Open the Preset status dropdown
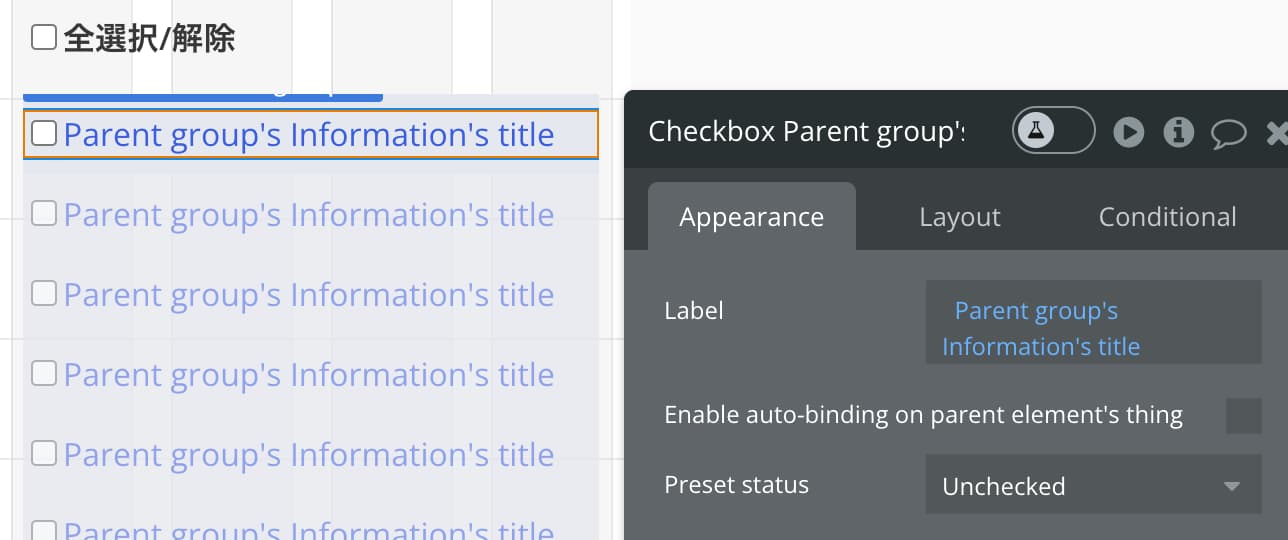This screenshot has height=540, width=1288. point(1093,485)
